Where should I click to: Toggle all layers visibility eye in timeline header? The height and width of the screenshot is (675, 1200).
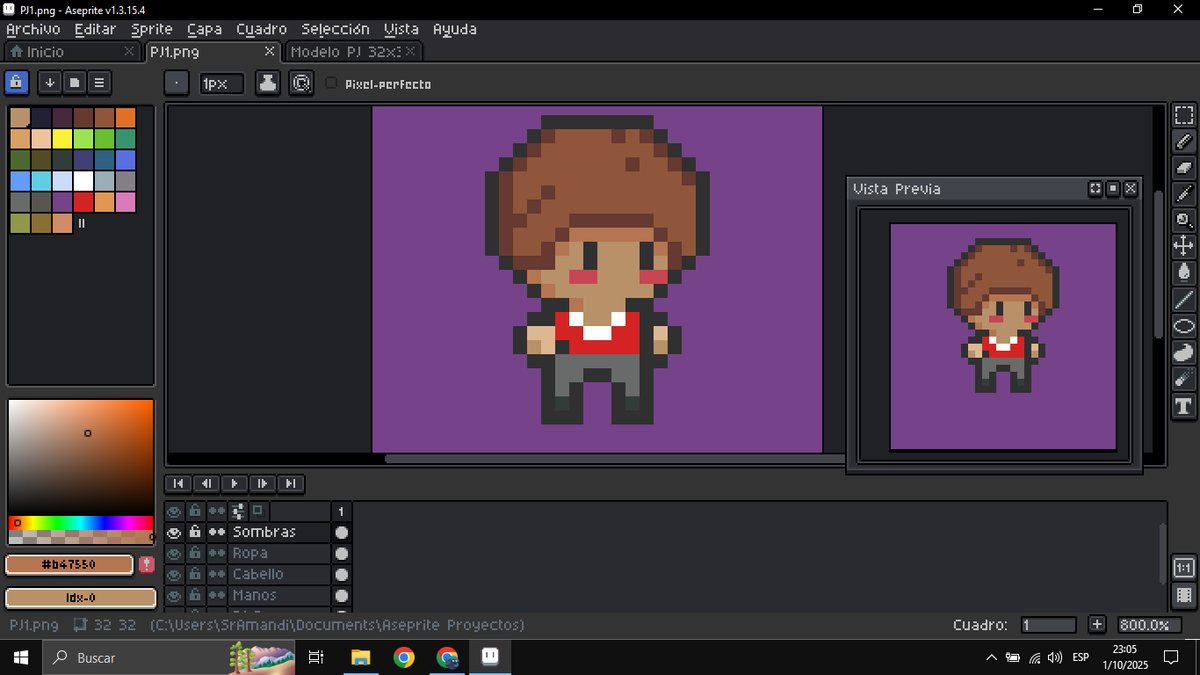175,511
